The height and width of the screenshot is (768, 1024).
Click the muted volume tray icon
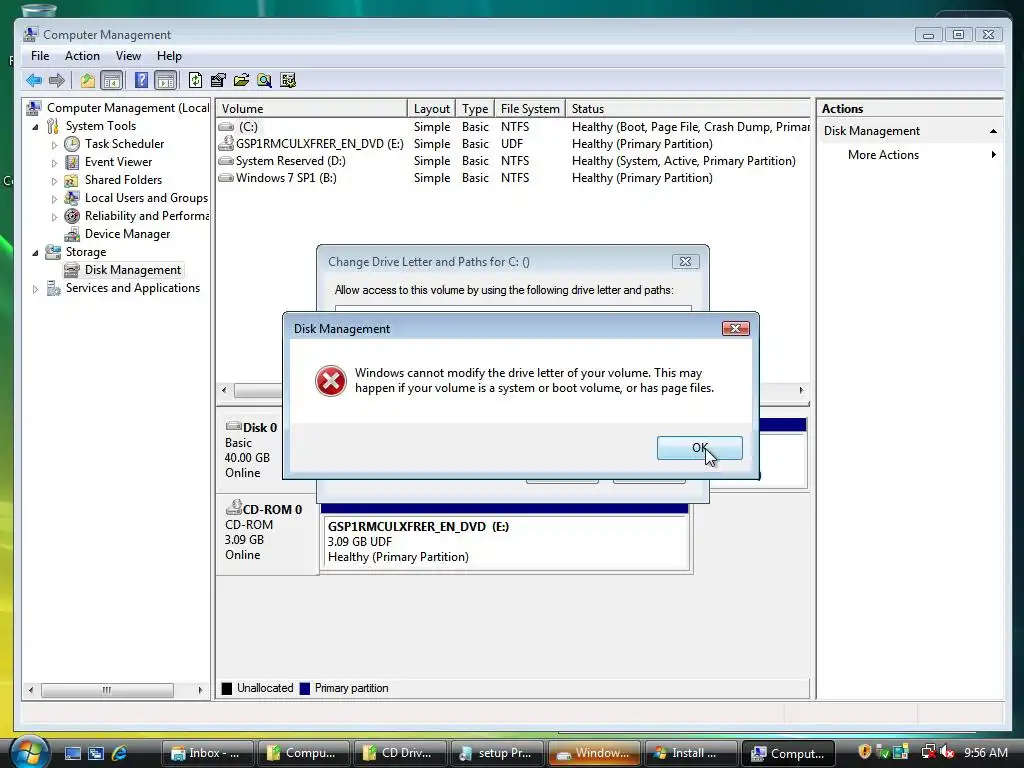[x=946, y=752]
